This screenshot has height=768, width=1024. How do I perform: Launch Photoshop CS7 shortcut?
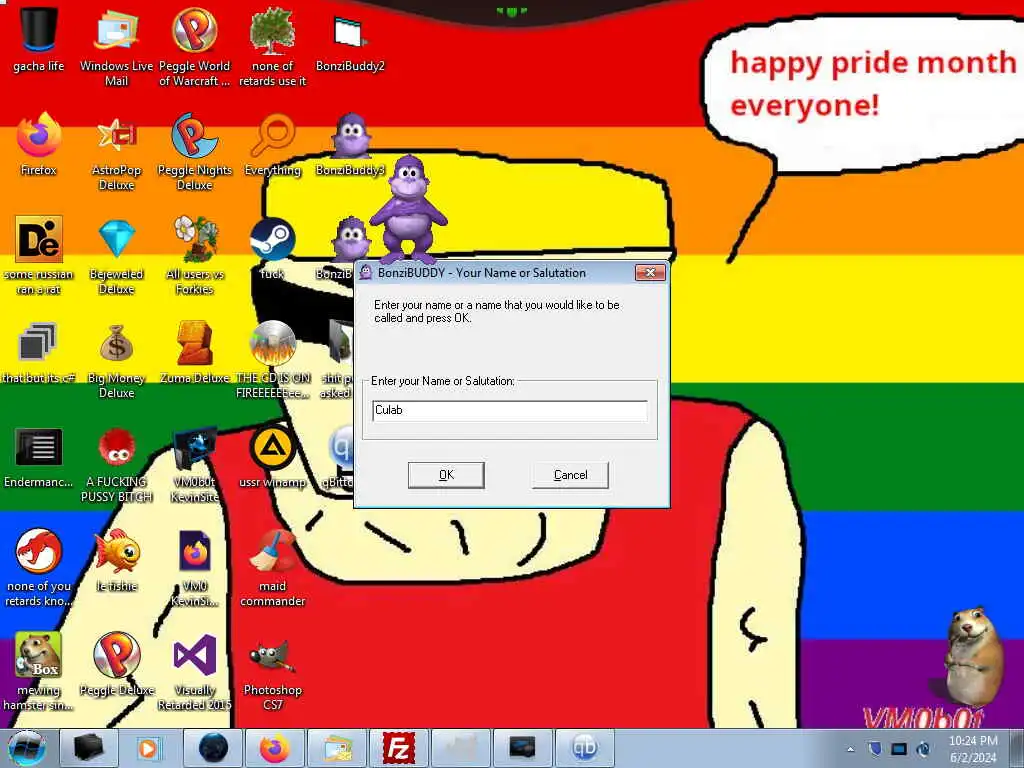(272, 656)
